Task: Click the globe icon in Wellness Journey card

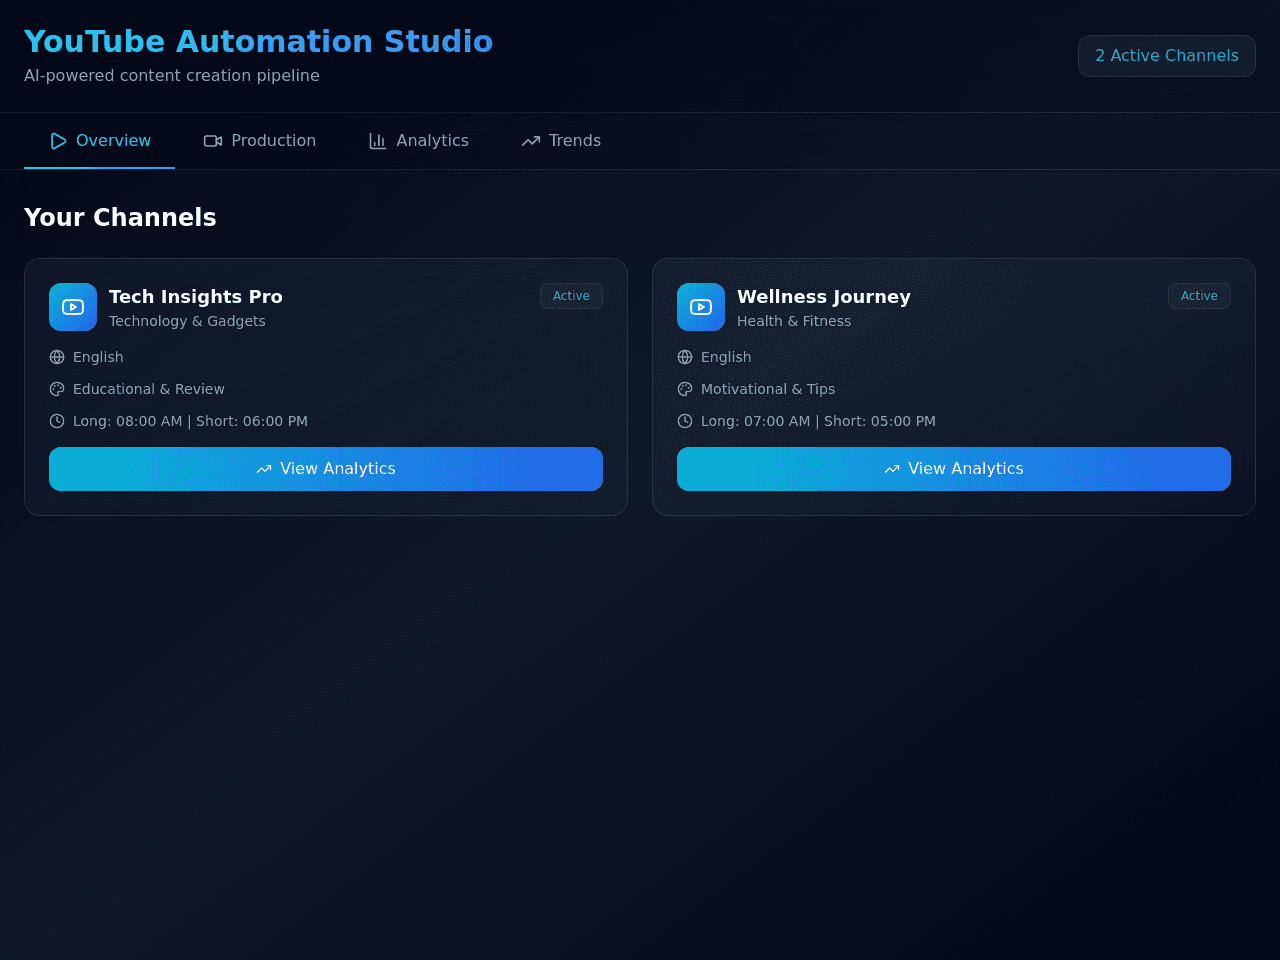Action: (x=685, y=357)
